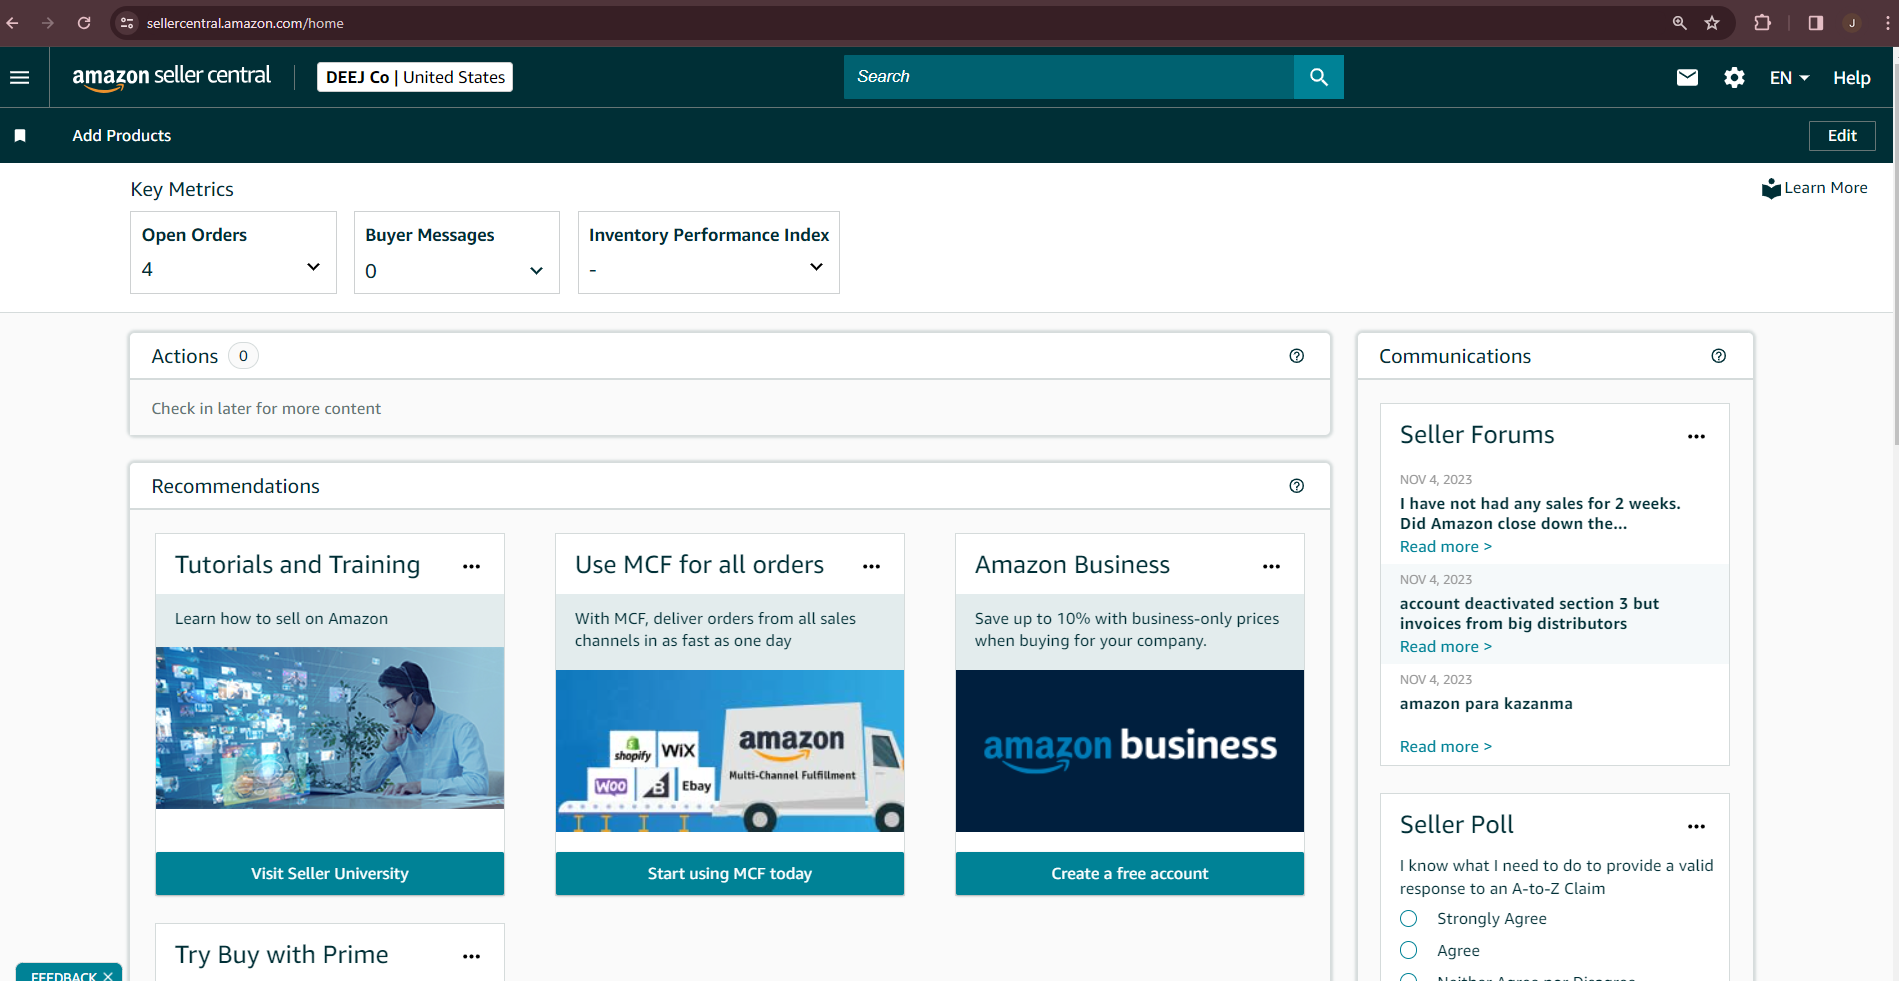
Task: Open the settings gear icon
Action: (x=1734, y=77)
